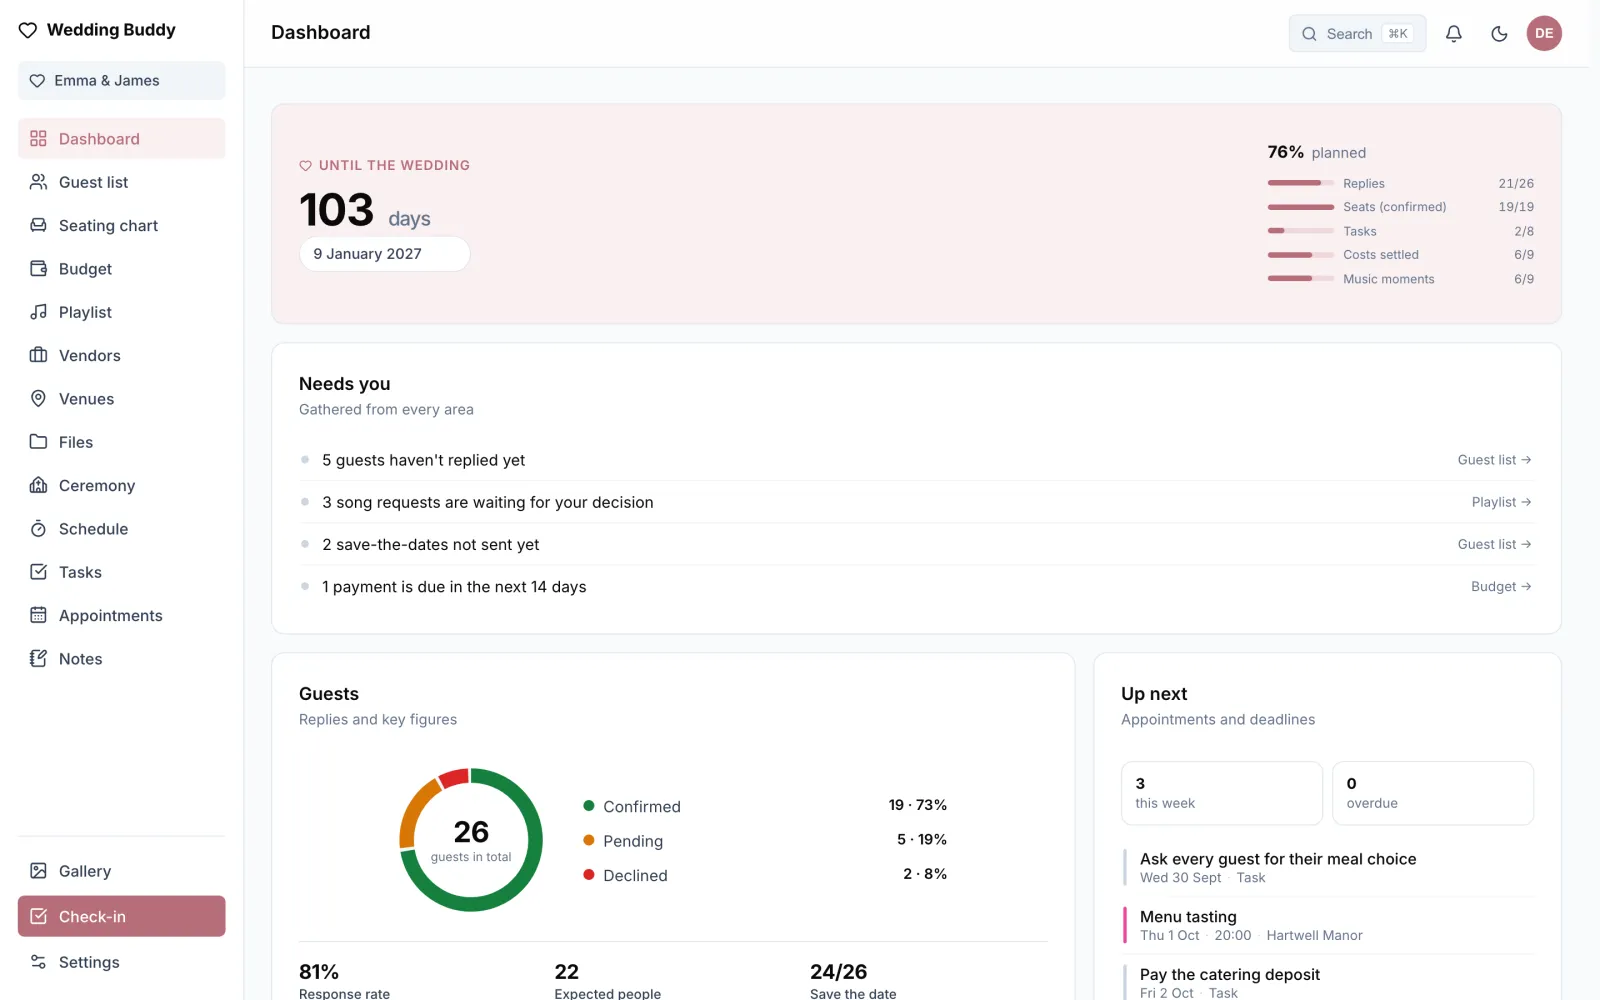
Task: Open Seating chart menu item
Action: [121, 225]
